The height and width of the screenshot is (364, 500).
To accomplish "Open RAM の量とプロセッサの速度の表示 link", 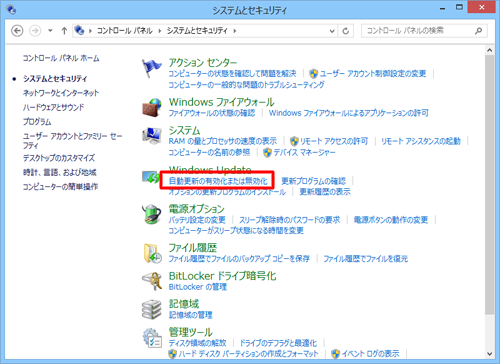I will (223, 141).
